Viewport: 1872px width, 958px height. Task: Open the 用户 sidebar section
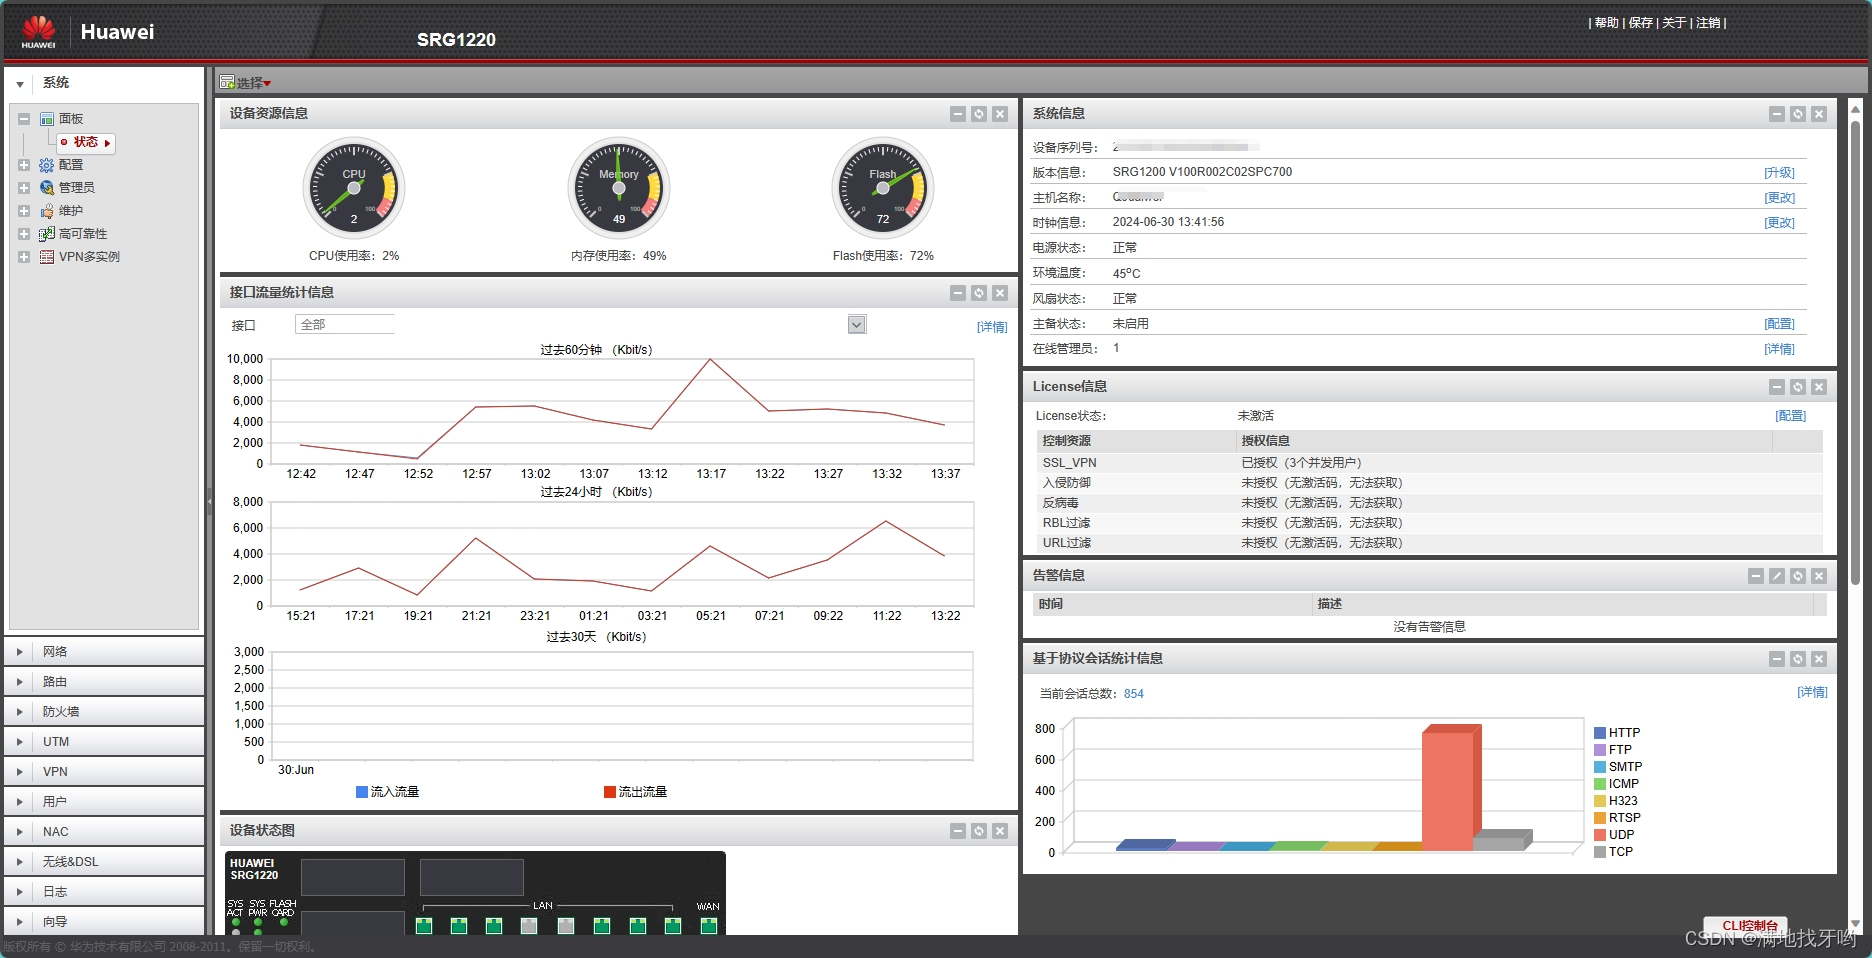pyautogui.click(x=104, y=802)
